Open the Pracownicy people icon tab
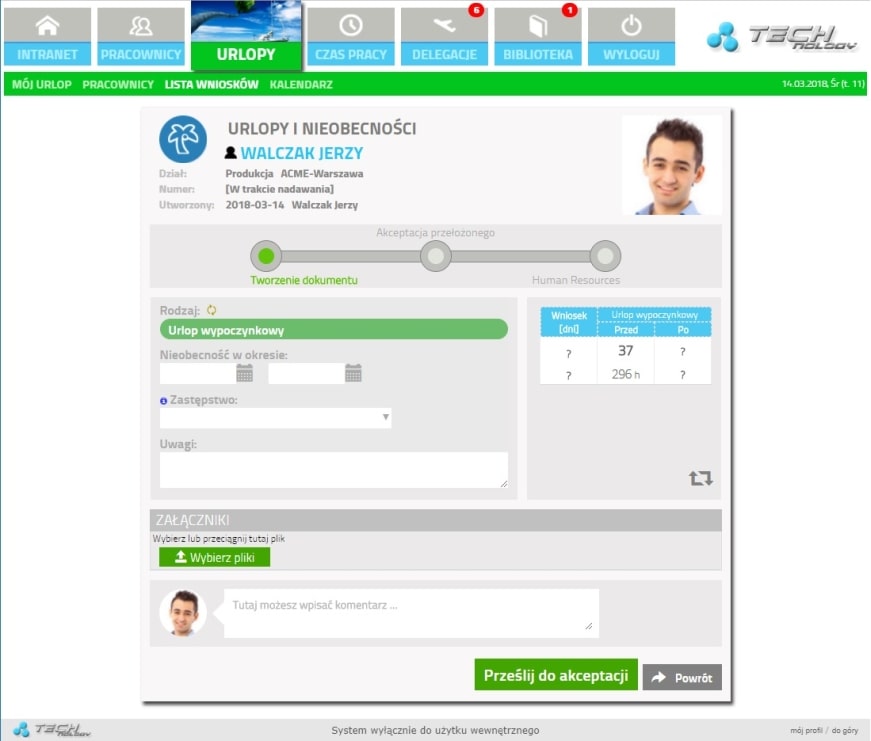The image size is (871, 741). tap(141, 27)
